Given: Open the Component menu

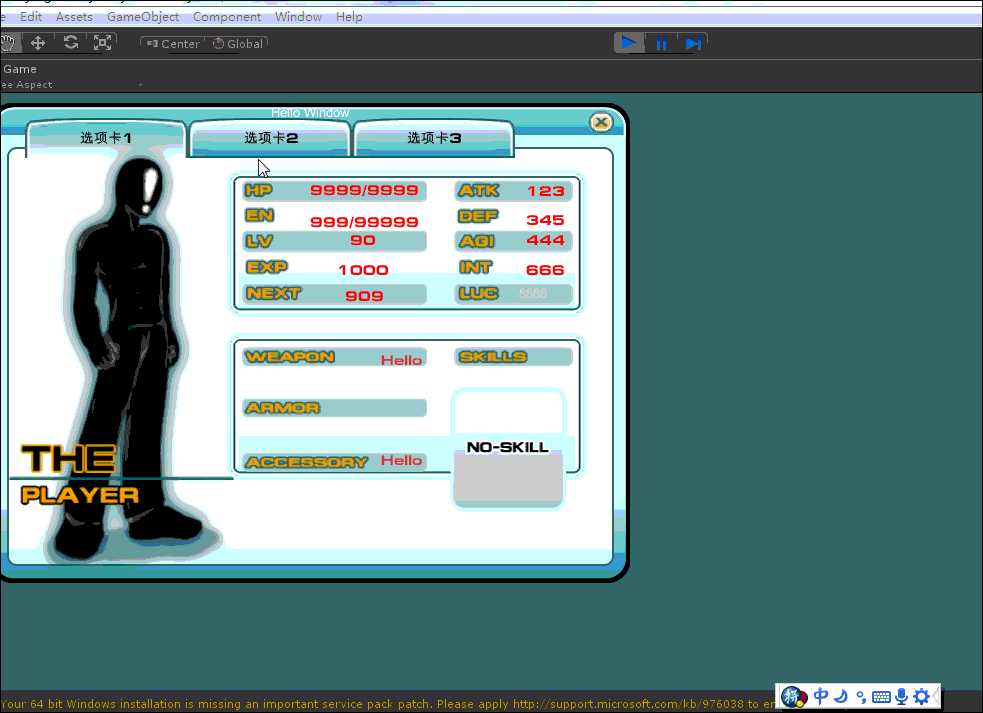Looking at the screenshot, I should point(227,17).
